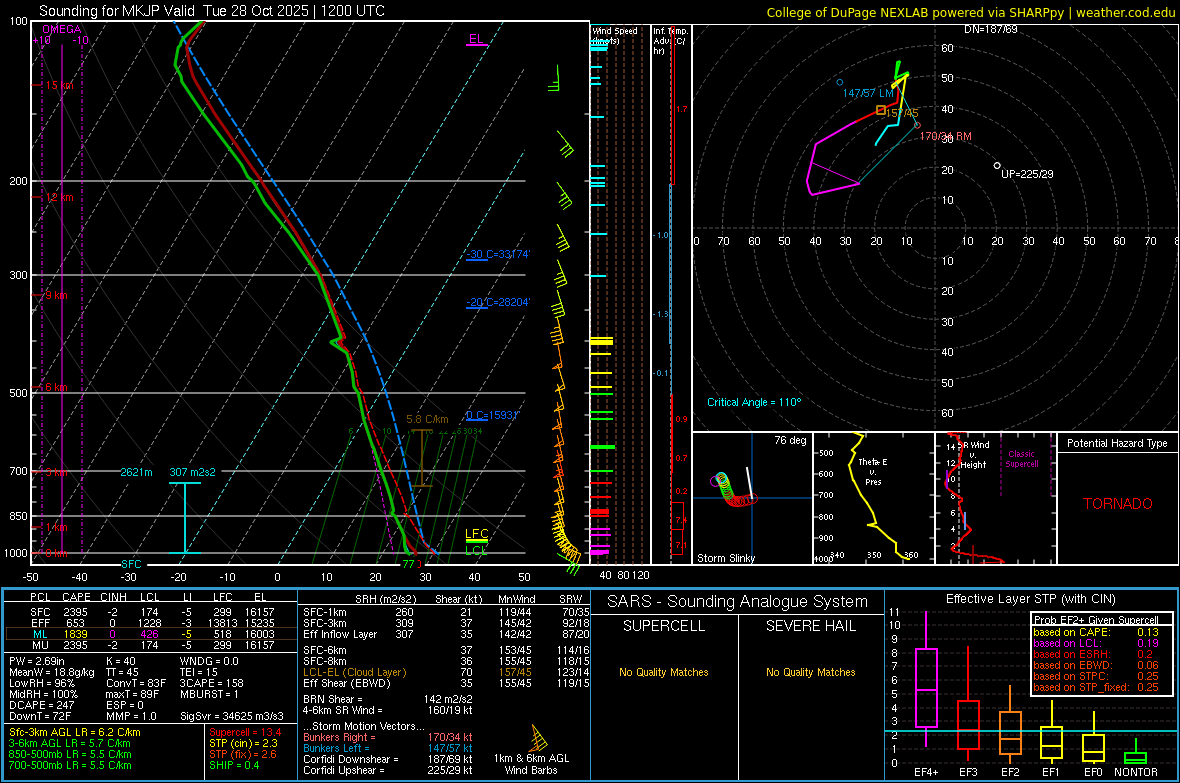This screenshot has height=783, width=1180.
Task: Click the green NONTOR box plot
Action: (1135, 757)
